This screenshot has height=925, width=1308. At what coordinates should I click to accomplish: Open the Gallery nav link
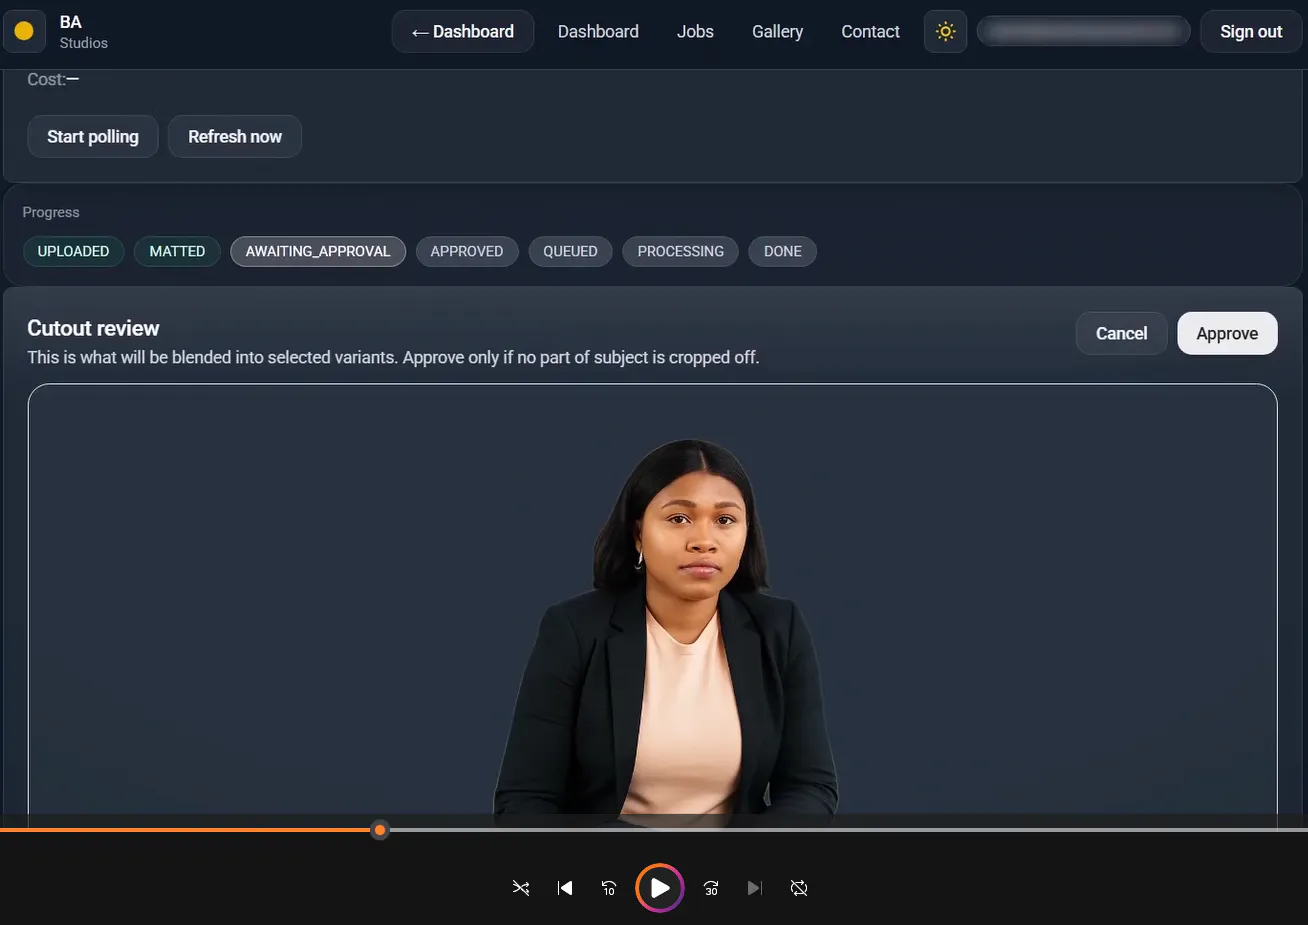(x=777, y=31)
